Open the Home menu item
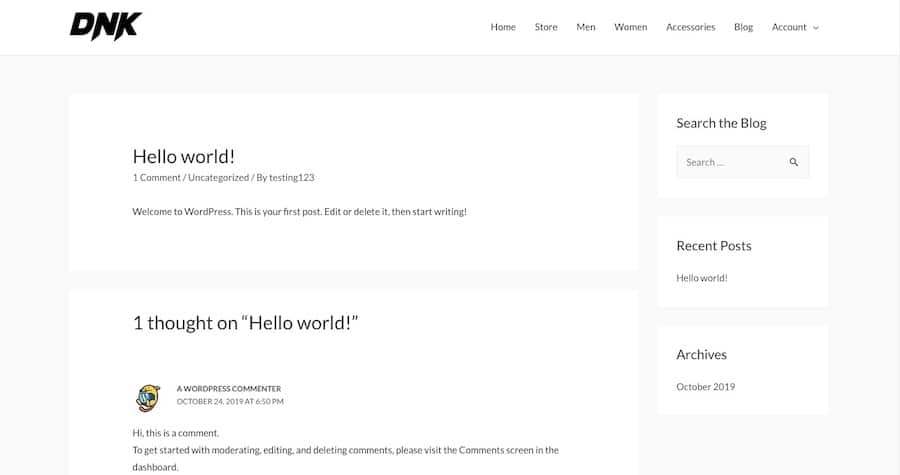Viewport: 900px width, 475px height. (x=503, y=27)
